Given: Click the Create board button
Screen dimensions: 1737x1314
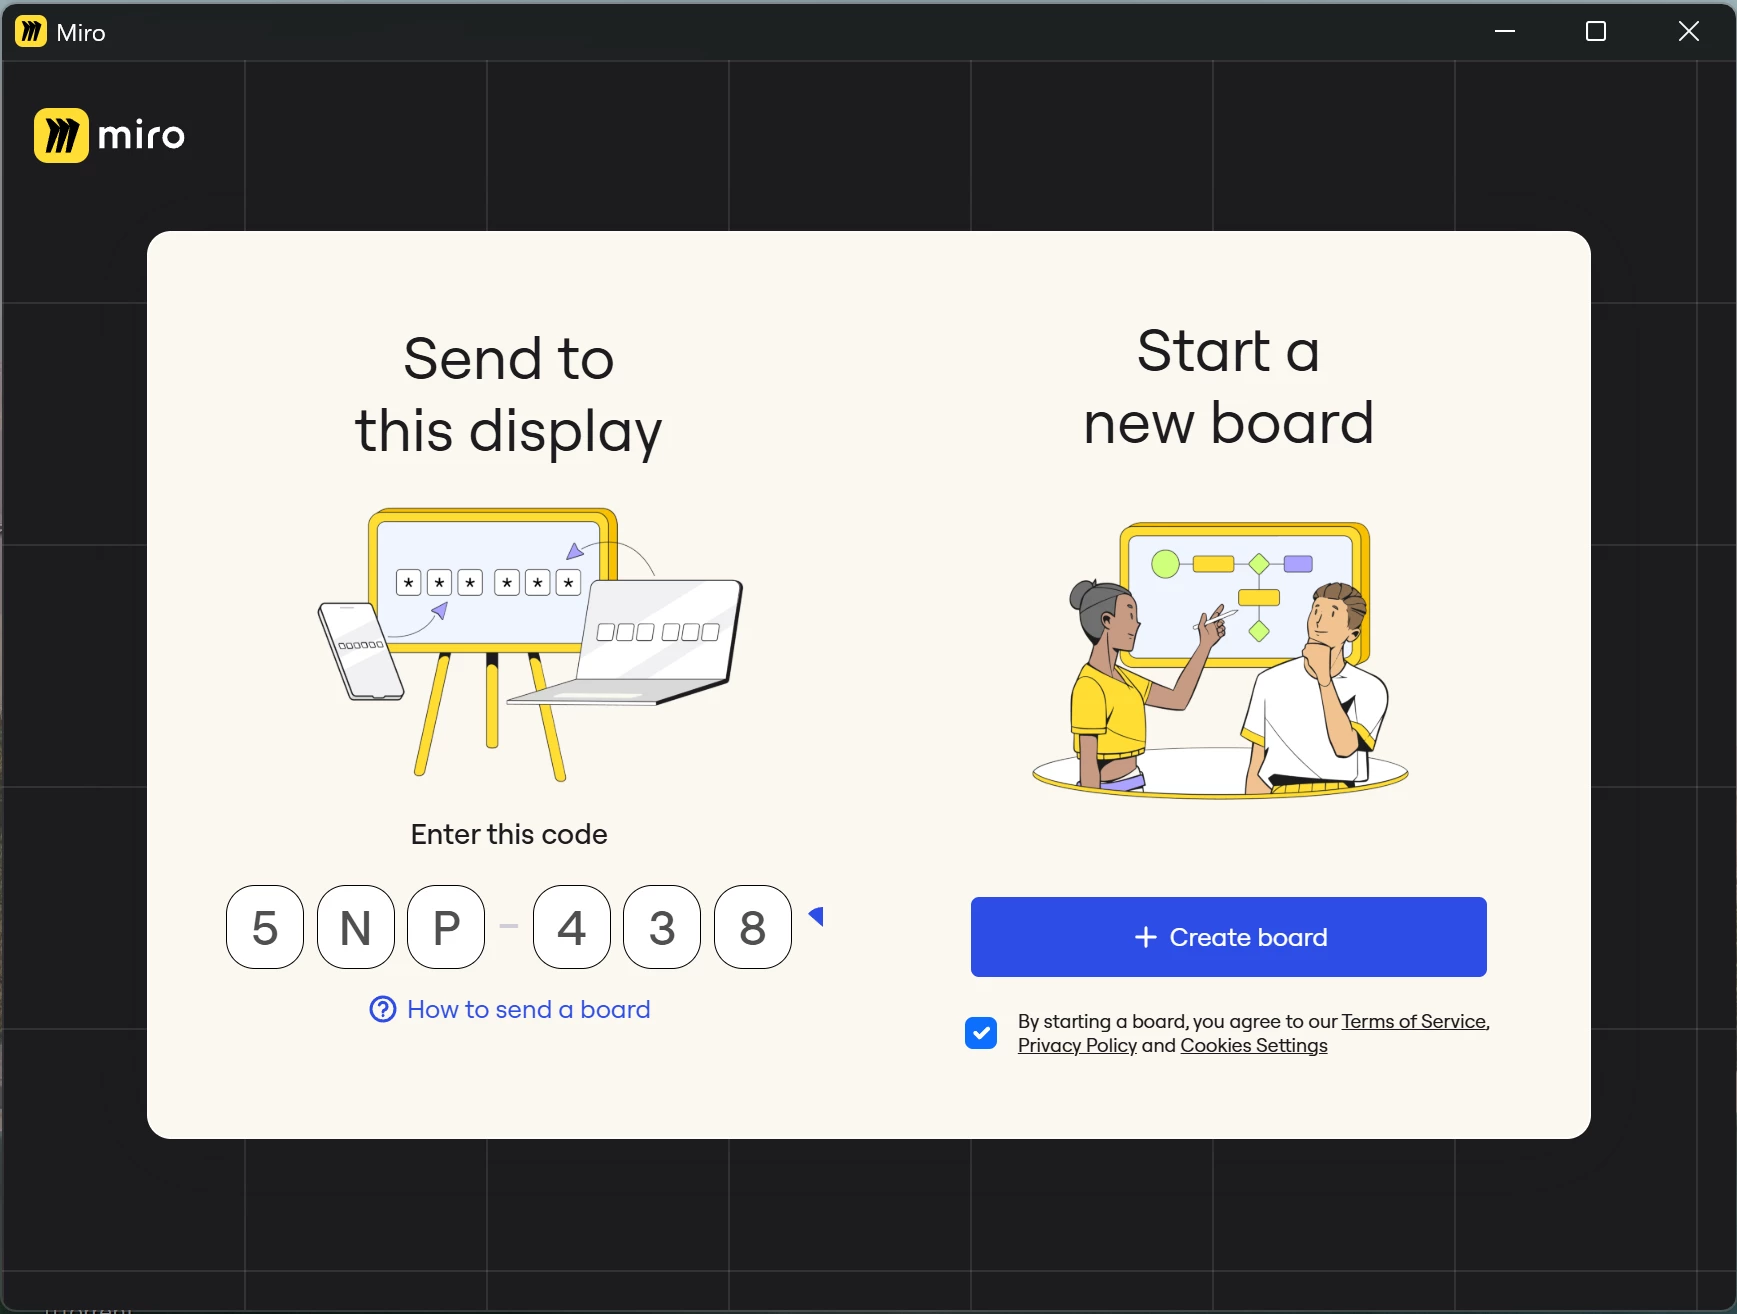Looking at the screenshot, I should (1228, 937).
